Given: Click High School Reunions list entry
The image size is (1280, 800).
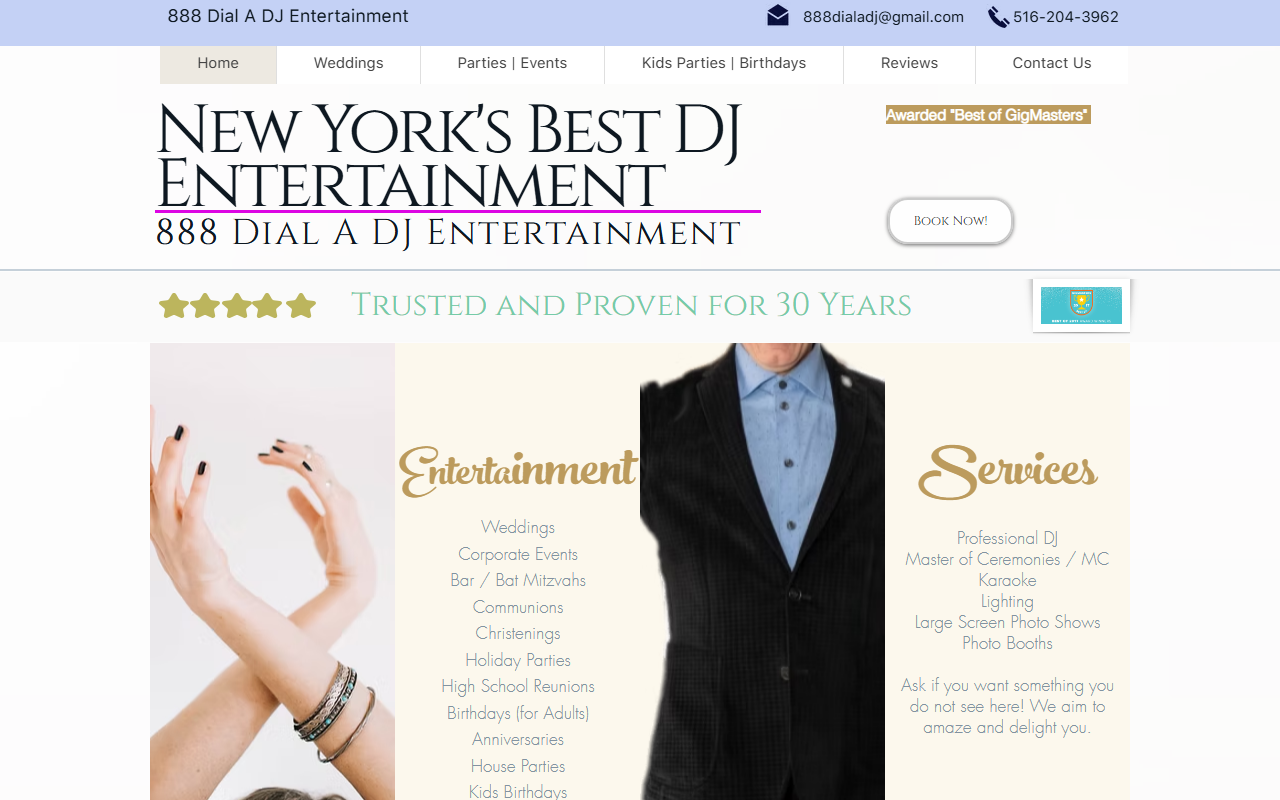Looking at the screenshot, I should coord(518,686).
